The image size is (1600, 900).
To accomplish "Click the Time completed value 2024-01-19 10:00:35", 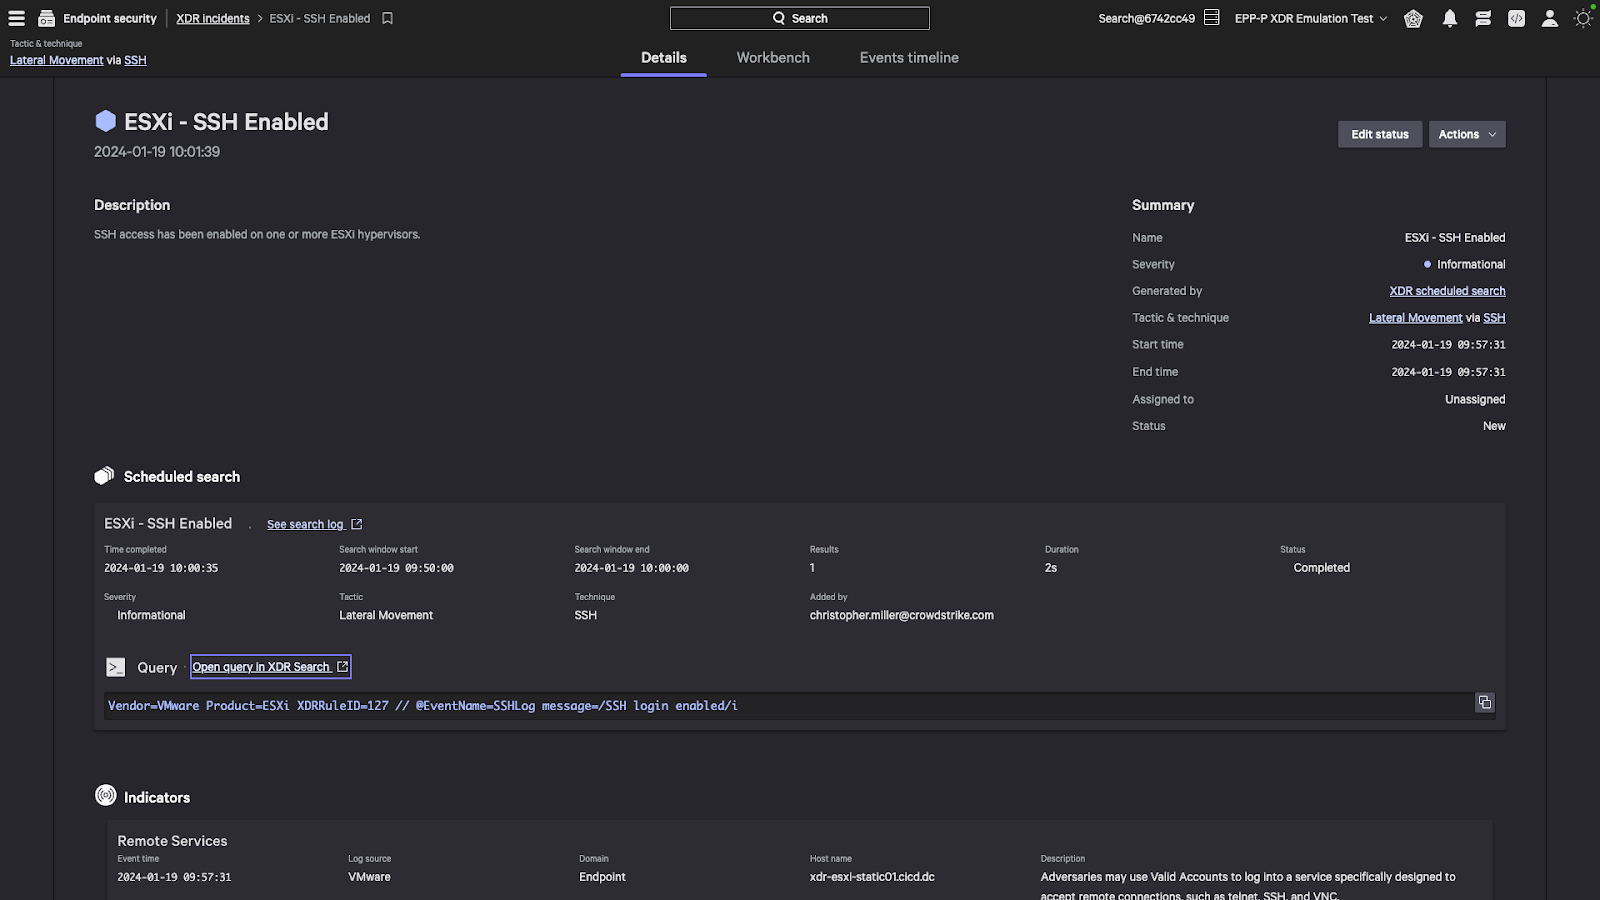I will (x=161, y=568).
